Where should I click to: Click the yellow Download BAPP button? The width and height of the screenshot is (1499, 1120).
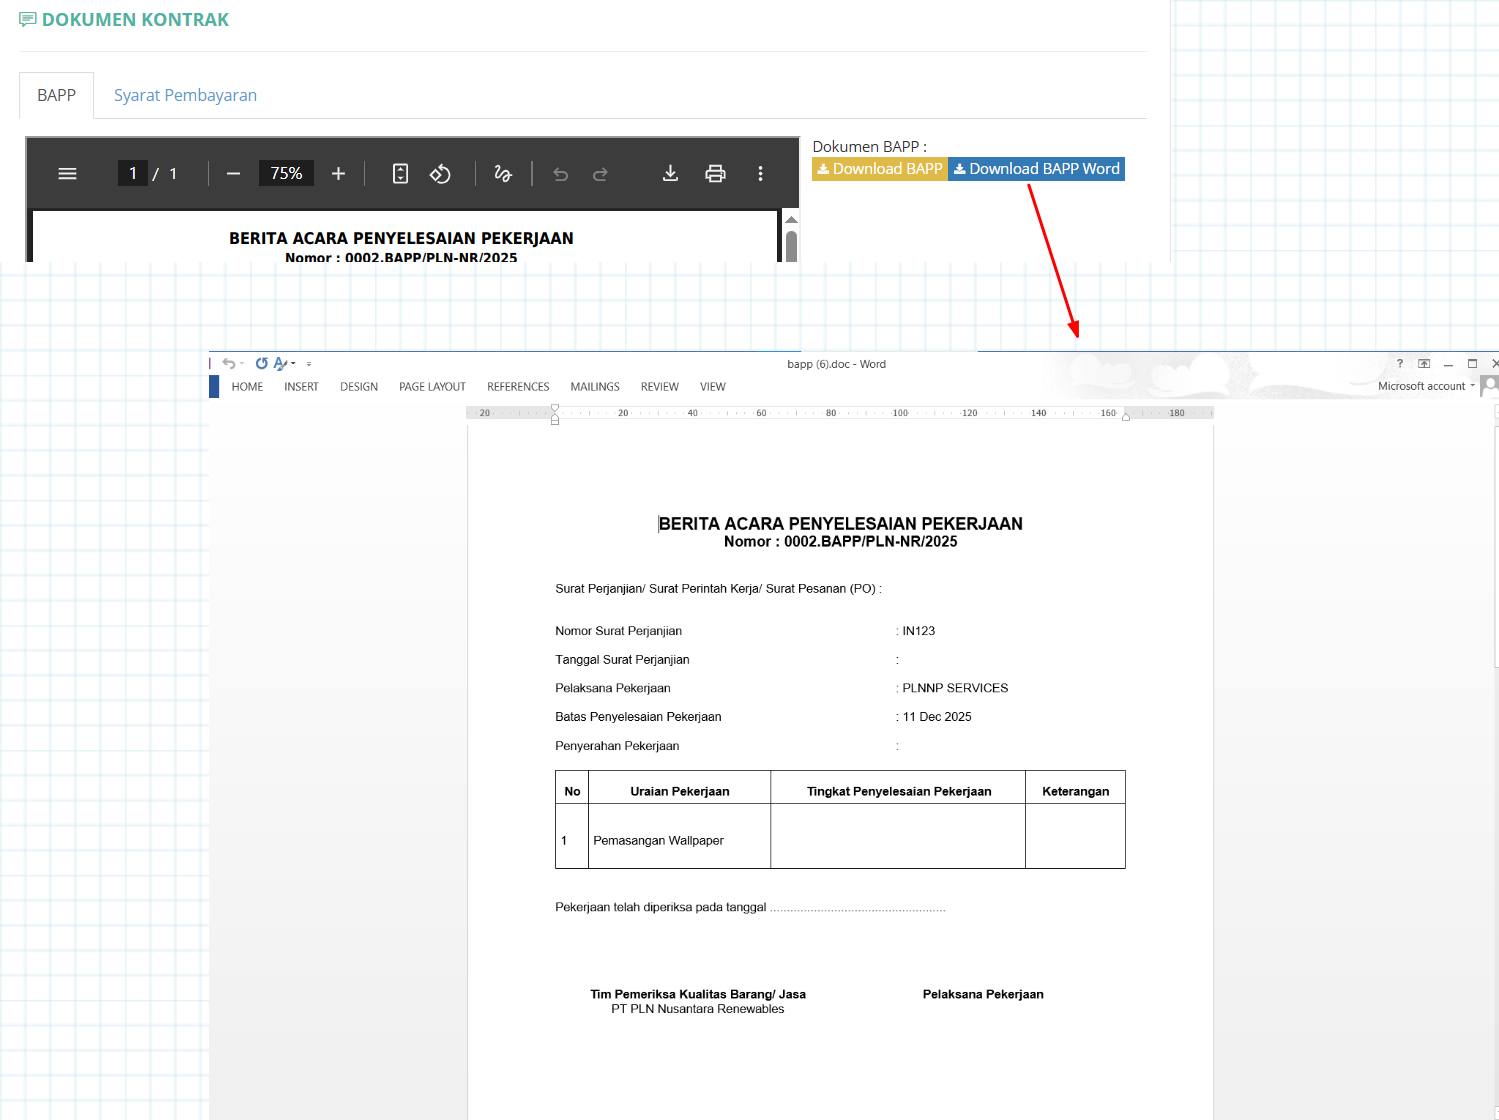880,169
